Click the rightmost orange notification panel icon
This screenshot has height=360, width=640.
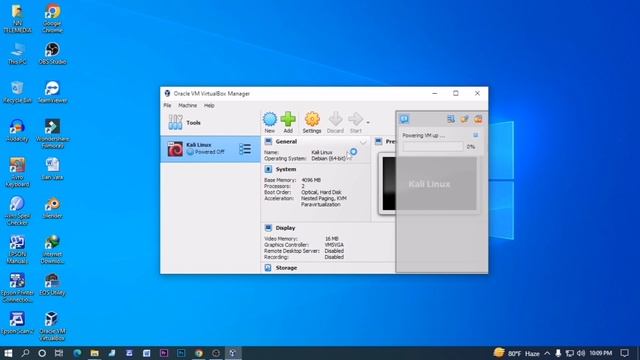click(x=478, y=119)
